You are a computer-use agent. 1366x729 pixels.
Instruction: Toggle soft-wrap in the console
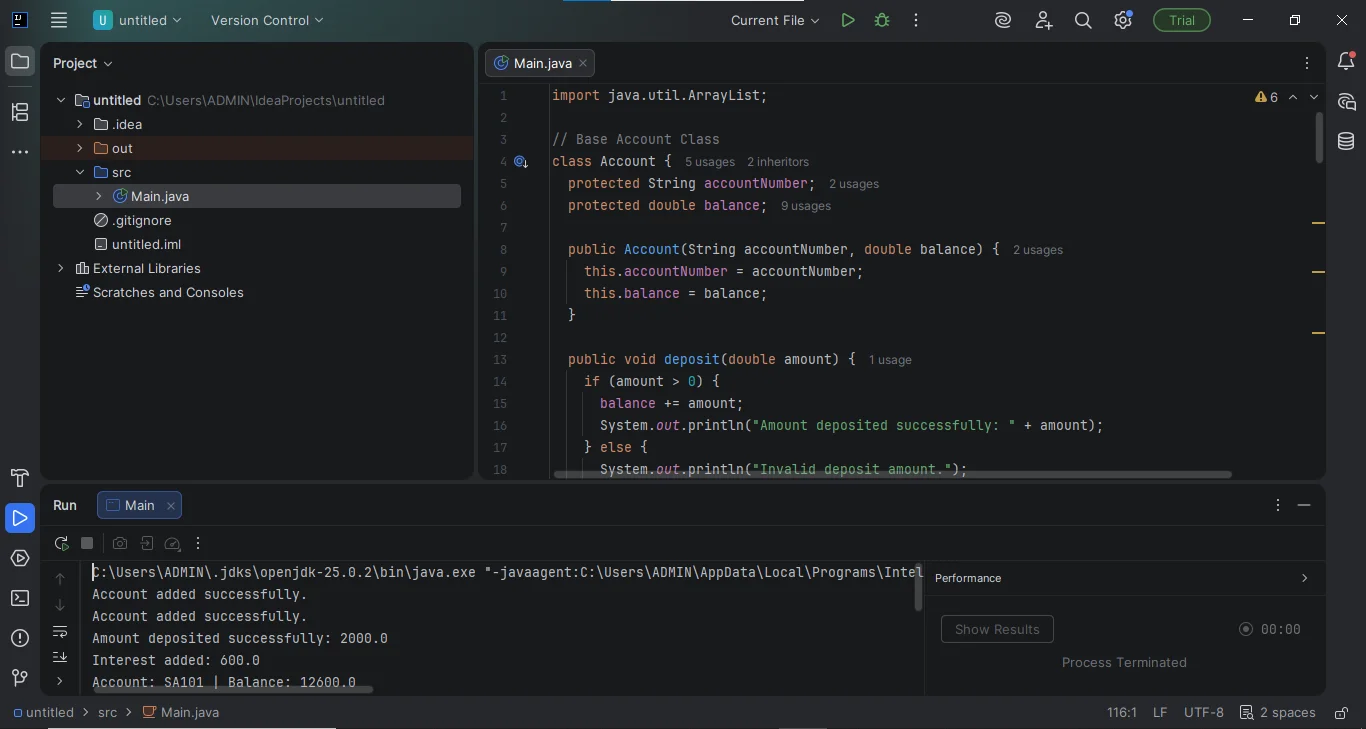tap(60, 632)
